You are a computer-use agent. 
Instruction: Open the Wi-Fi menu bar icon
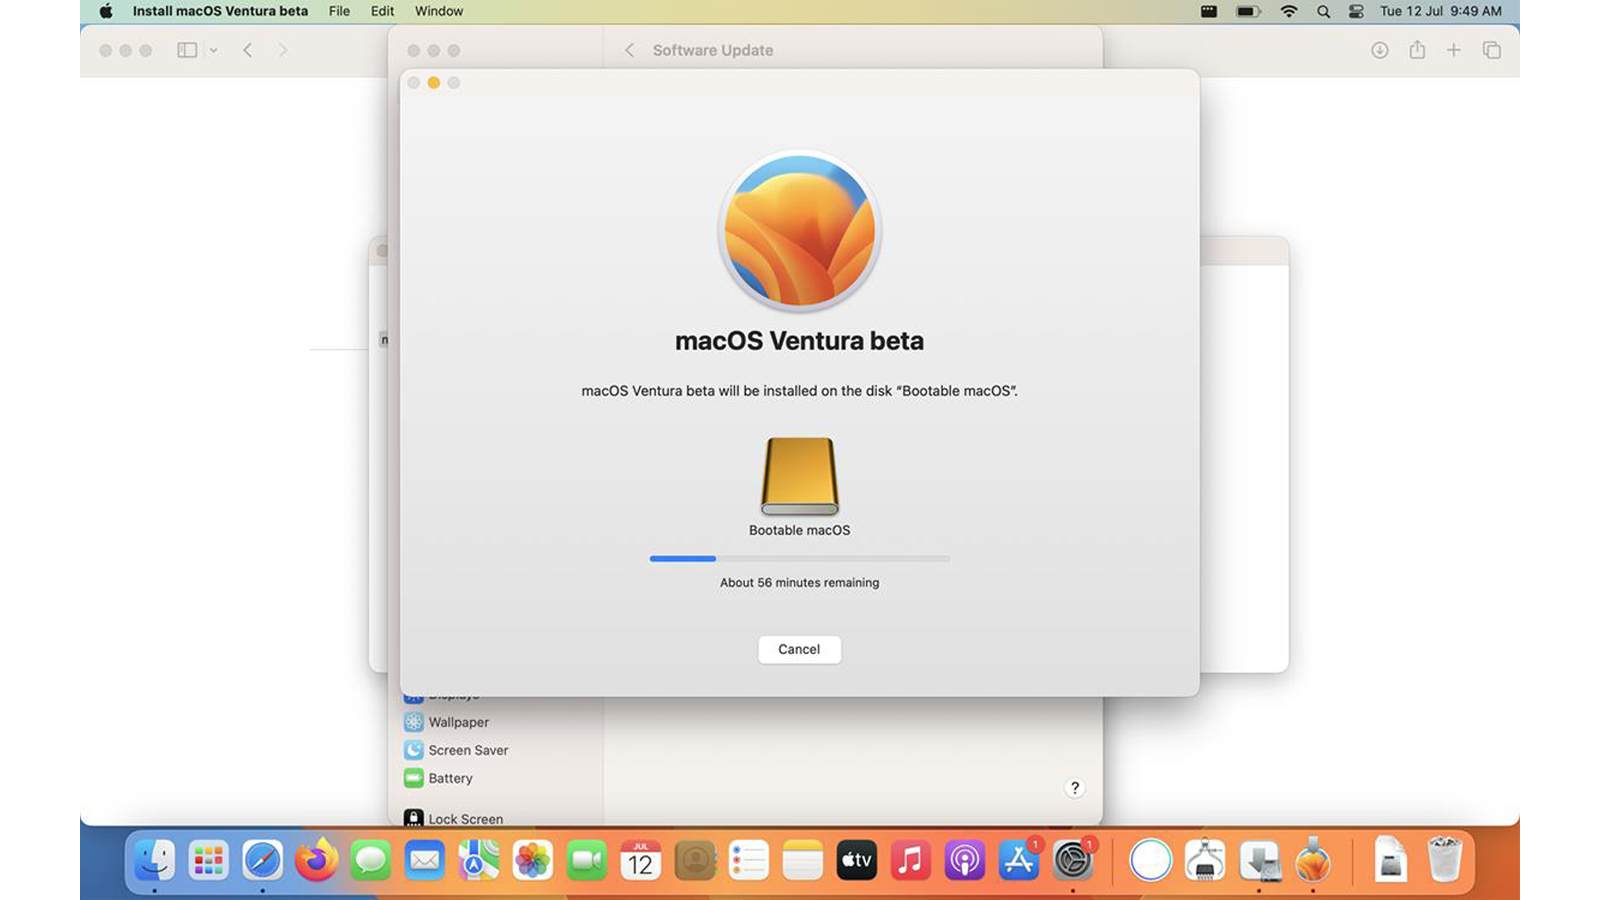point(1289,11)
